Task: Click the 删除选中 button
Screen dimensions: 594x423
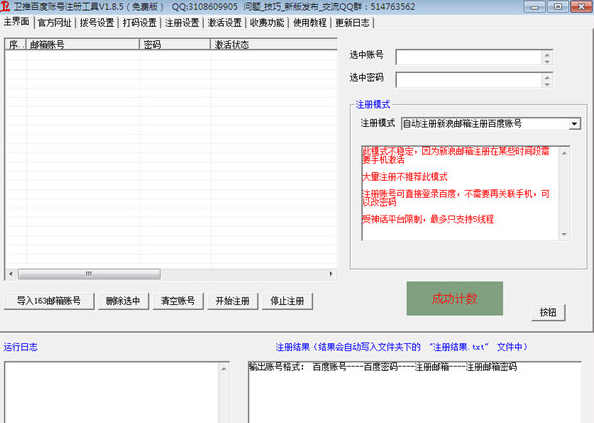Action: pyautogui.click(x=123, y=301)
